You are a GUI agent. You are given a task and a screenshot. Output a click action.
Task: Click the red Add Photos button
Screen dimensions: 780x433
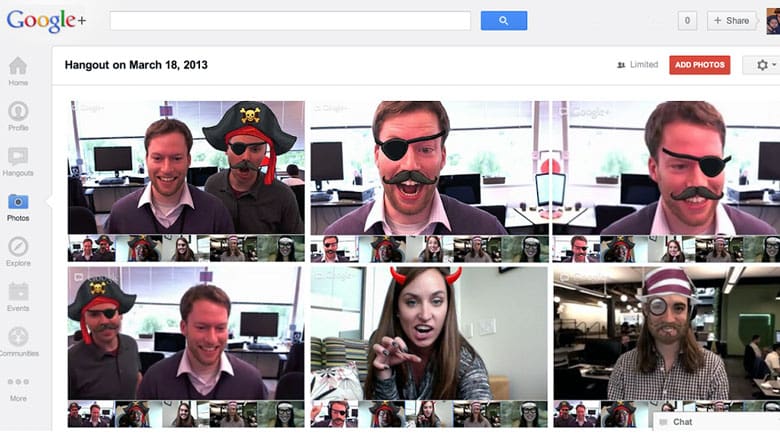click(x=700, y=65)
